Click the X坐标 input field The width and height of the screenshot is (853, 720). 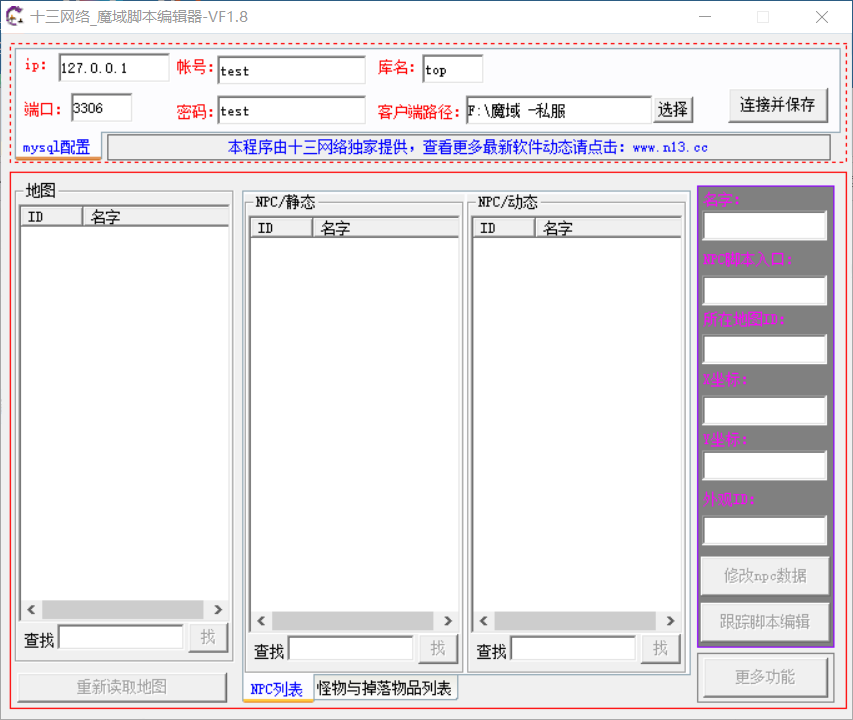coord(765,411)
